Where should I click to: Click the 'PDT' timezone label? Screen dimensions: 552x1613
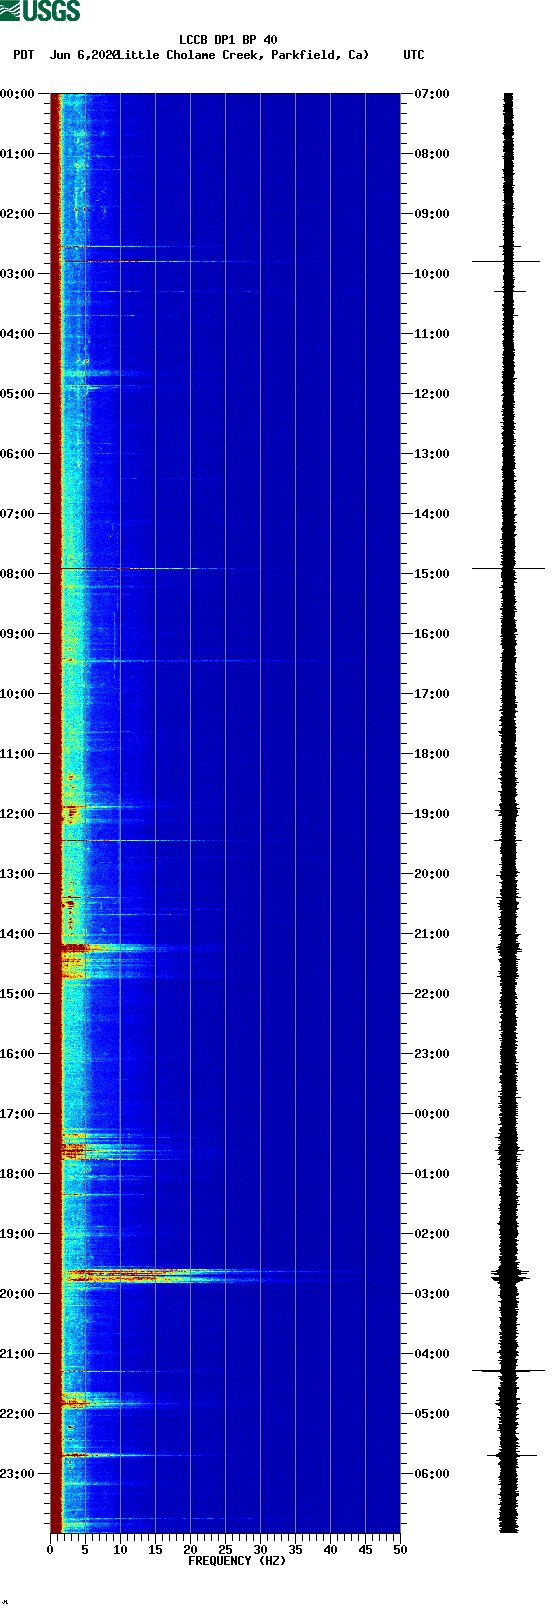point(23,55)
